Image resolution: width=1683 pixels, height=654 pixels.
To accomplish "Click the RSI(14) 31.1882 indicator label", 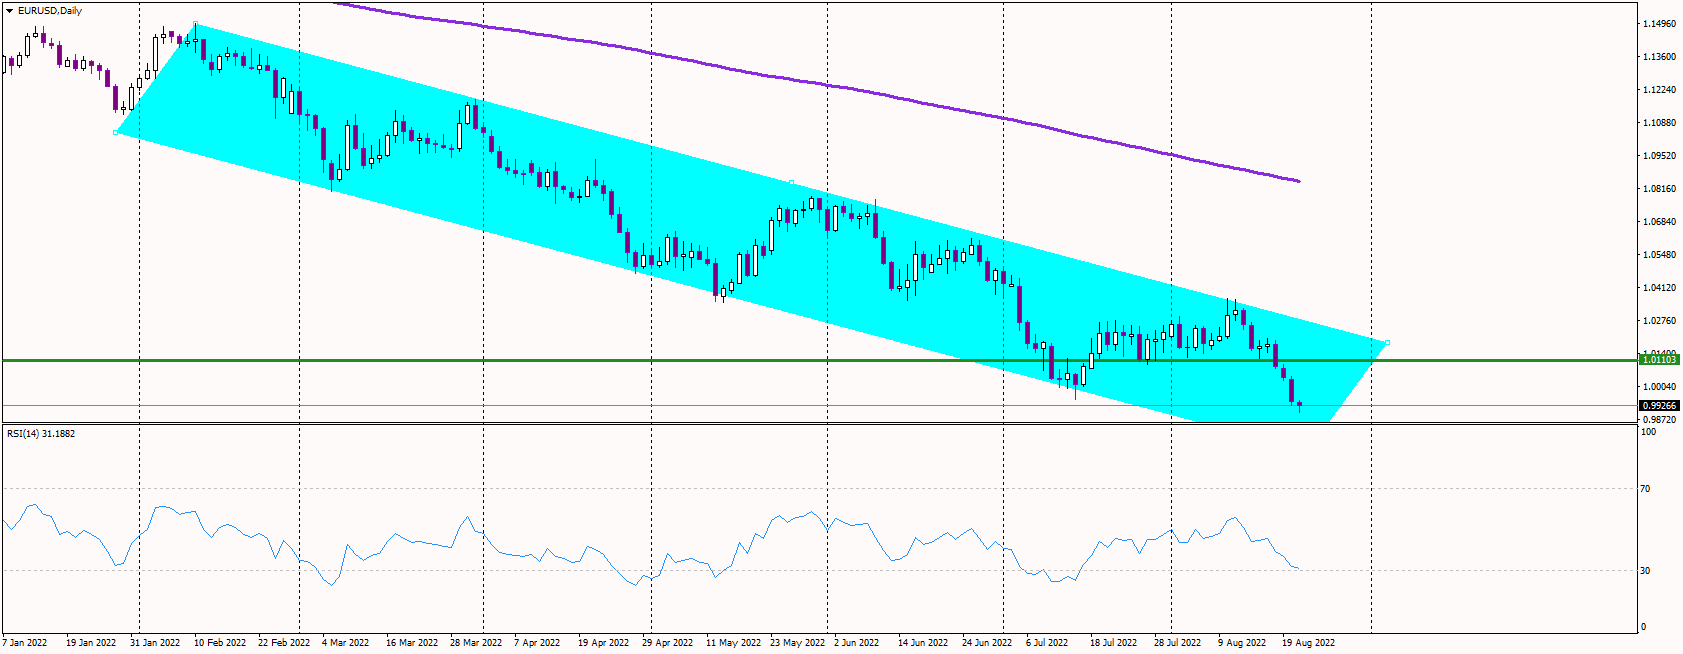I will [x=41, y=434].
